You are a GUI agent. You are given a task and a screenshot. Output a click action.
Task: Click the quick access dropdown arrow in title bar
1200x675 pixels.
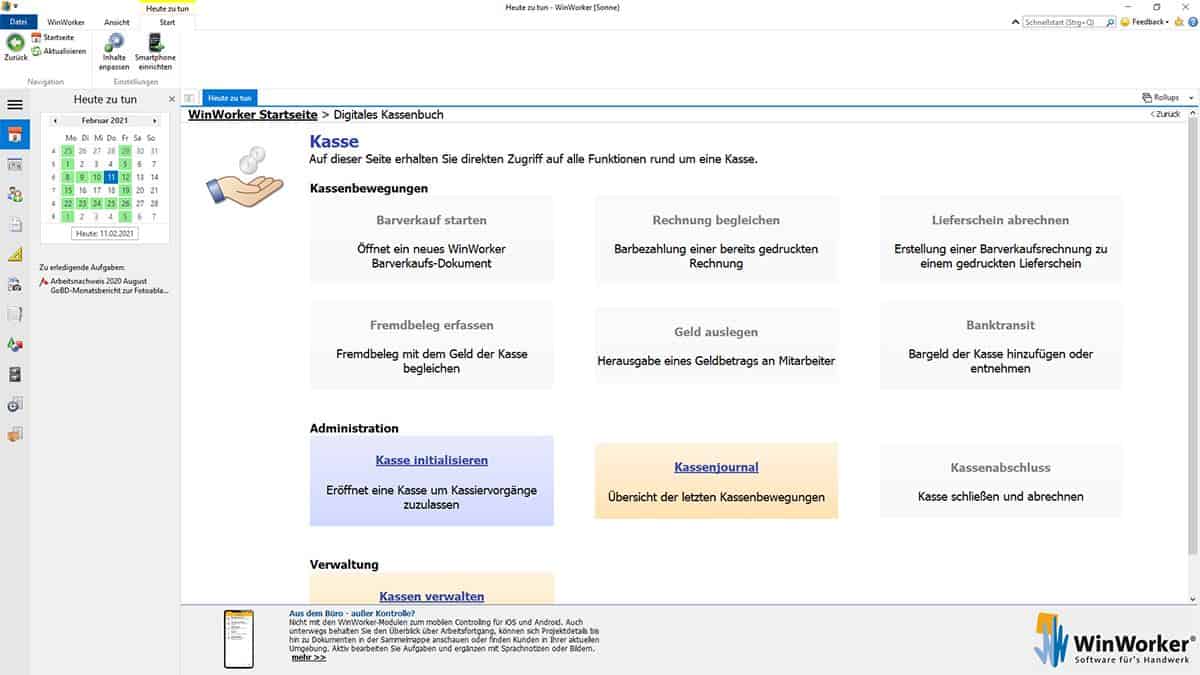(17, 7)
